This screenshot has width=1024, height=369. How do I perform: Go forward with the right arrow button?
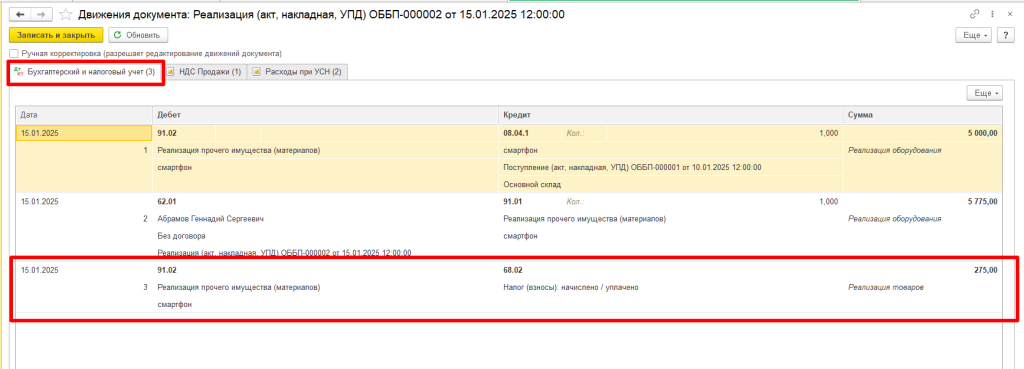click(41, 14)
